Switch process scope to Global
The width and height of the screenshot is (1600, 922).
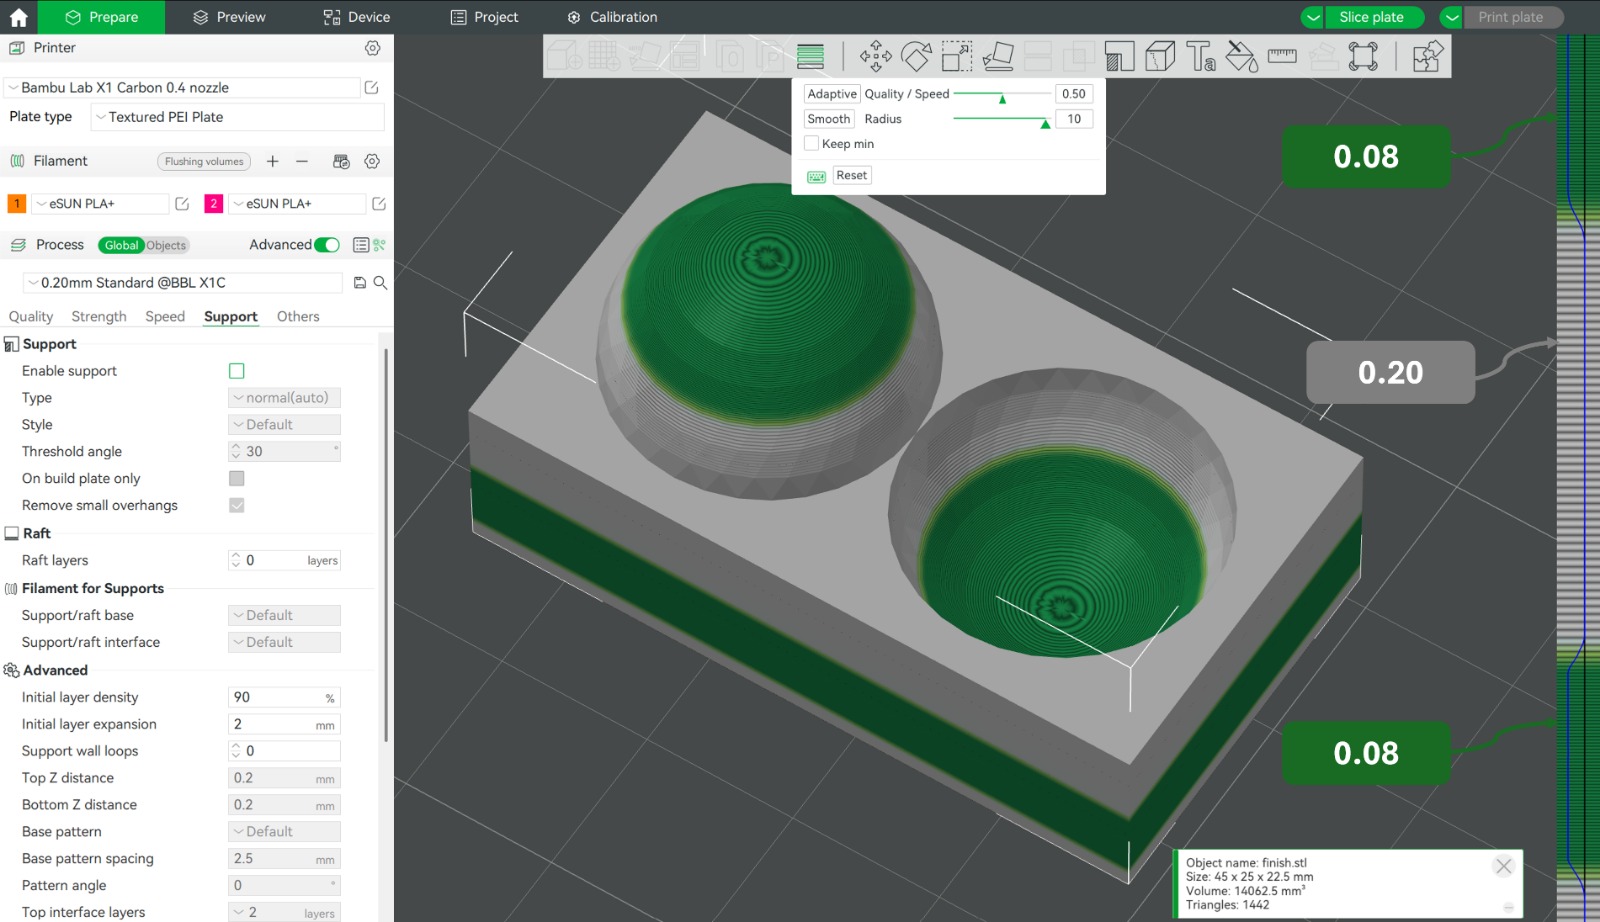[x=121, y=245]
